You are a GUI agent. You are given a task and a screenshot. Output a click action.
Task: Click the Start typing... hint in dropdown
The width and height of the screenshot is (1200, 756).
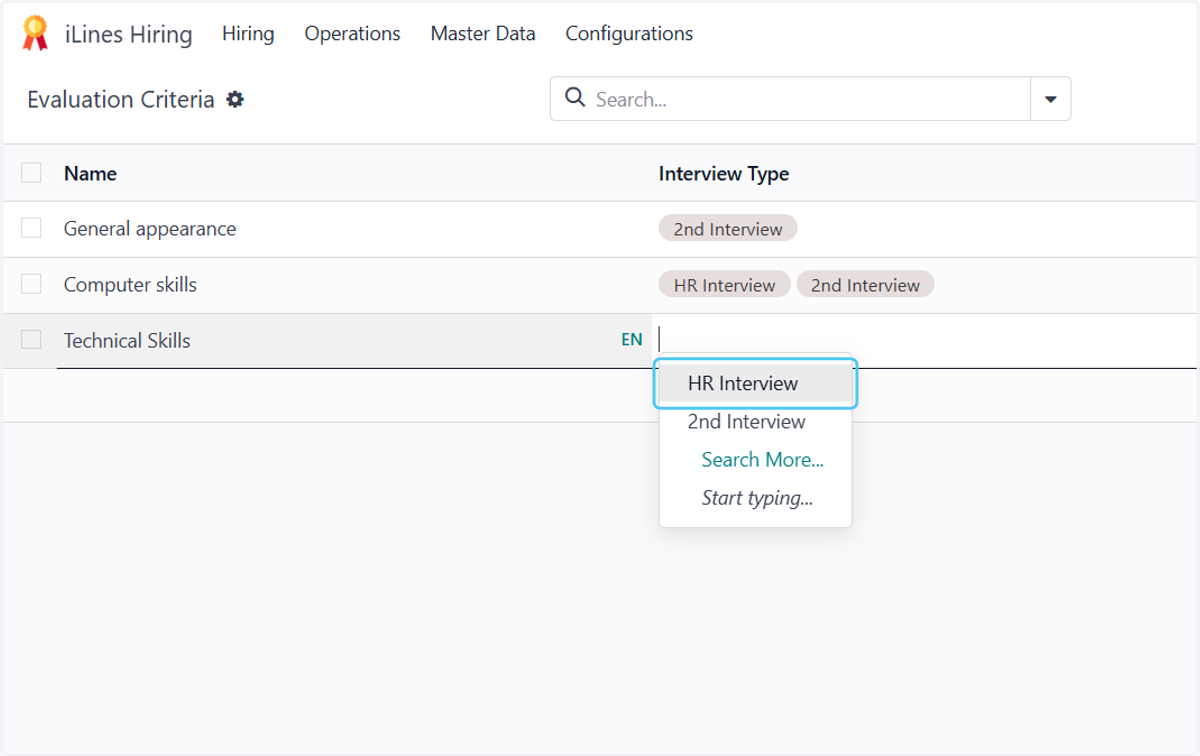pyautogui.click(x=757, y=498)
